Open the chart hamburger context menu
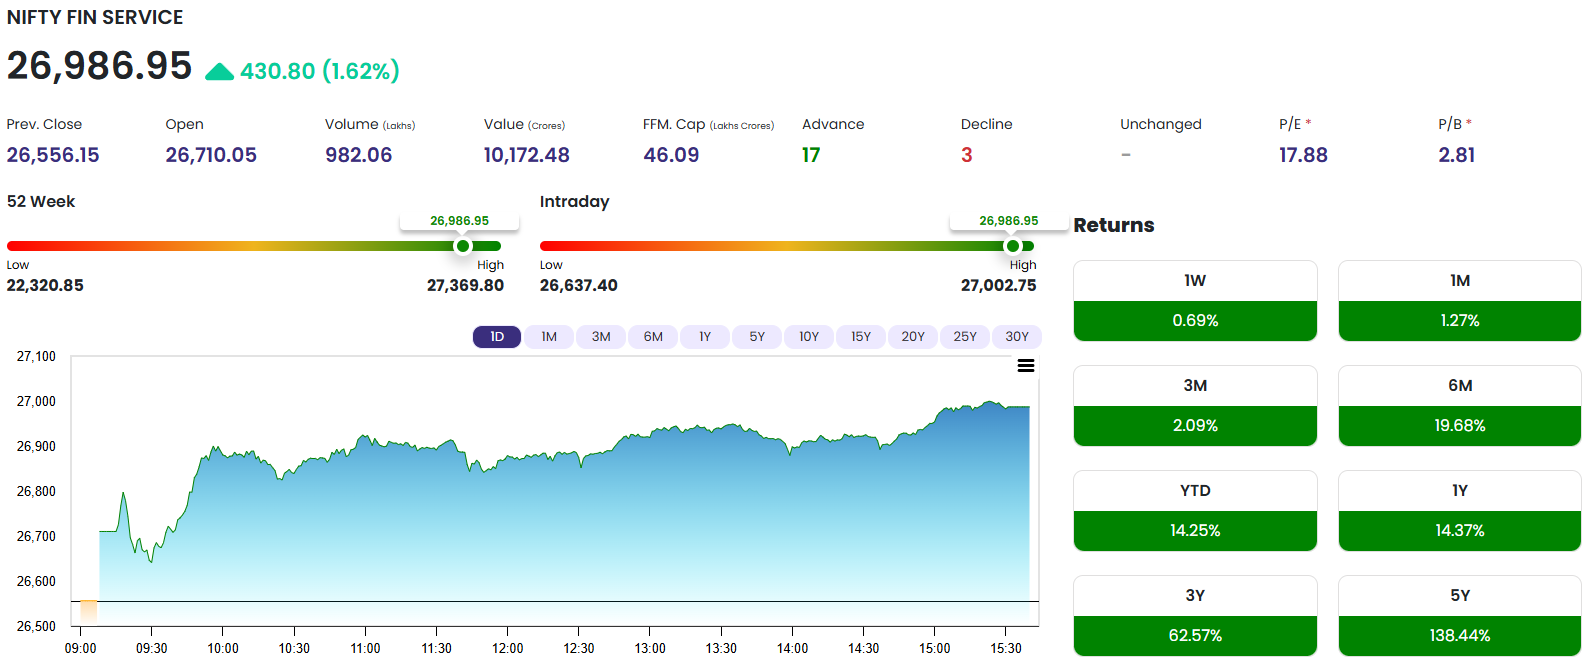Viewport: 1595px width, 672px height. [1026, 366]
